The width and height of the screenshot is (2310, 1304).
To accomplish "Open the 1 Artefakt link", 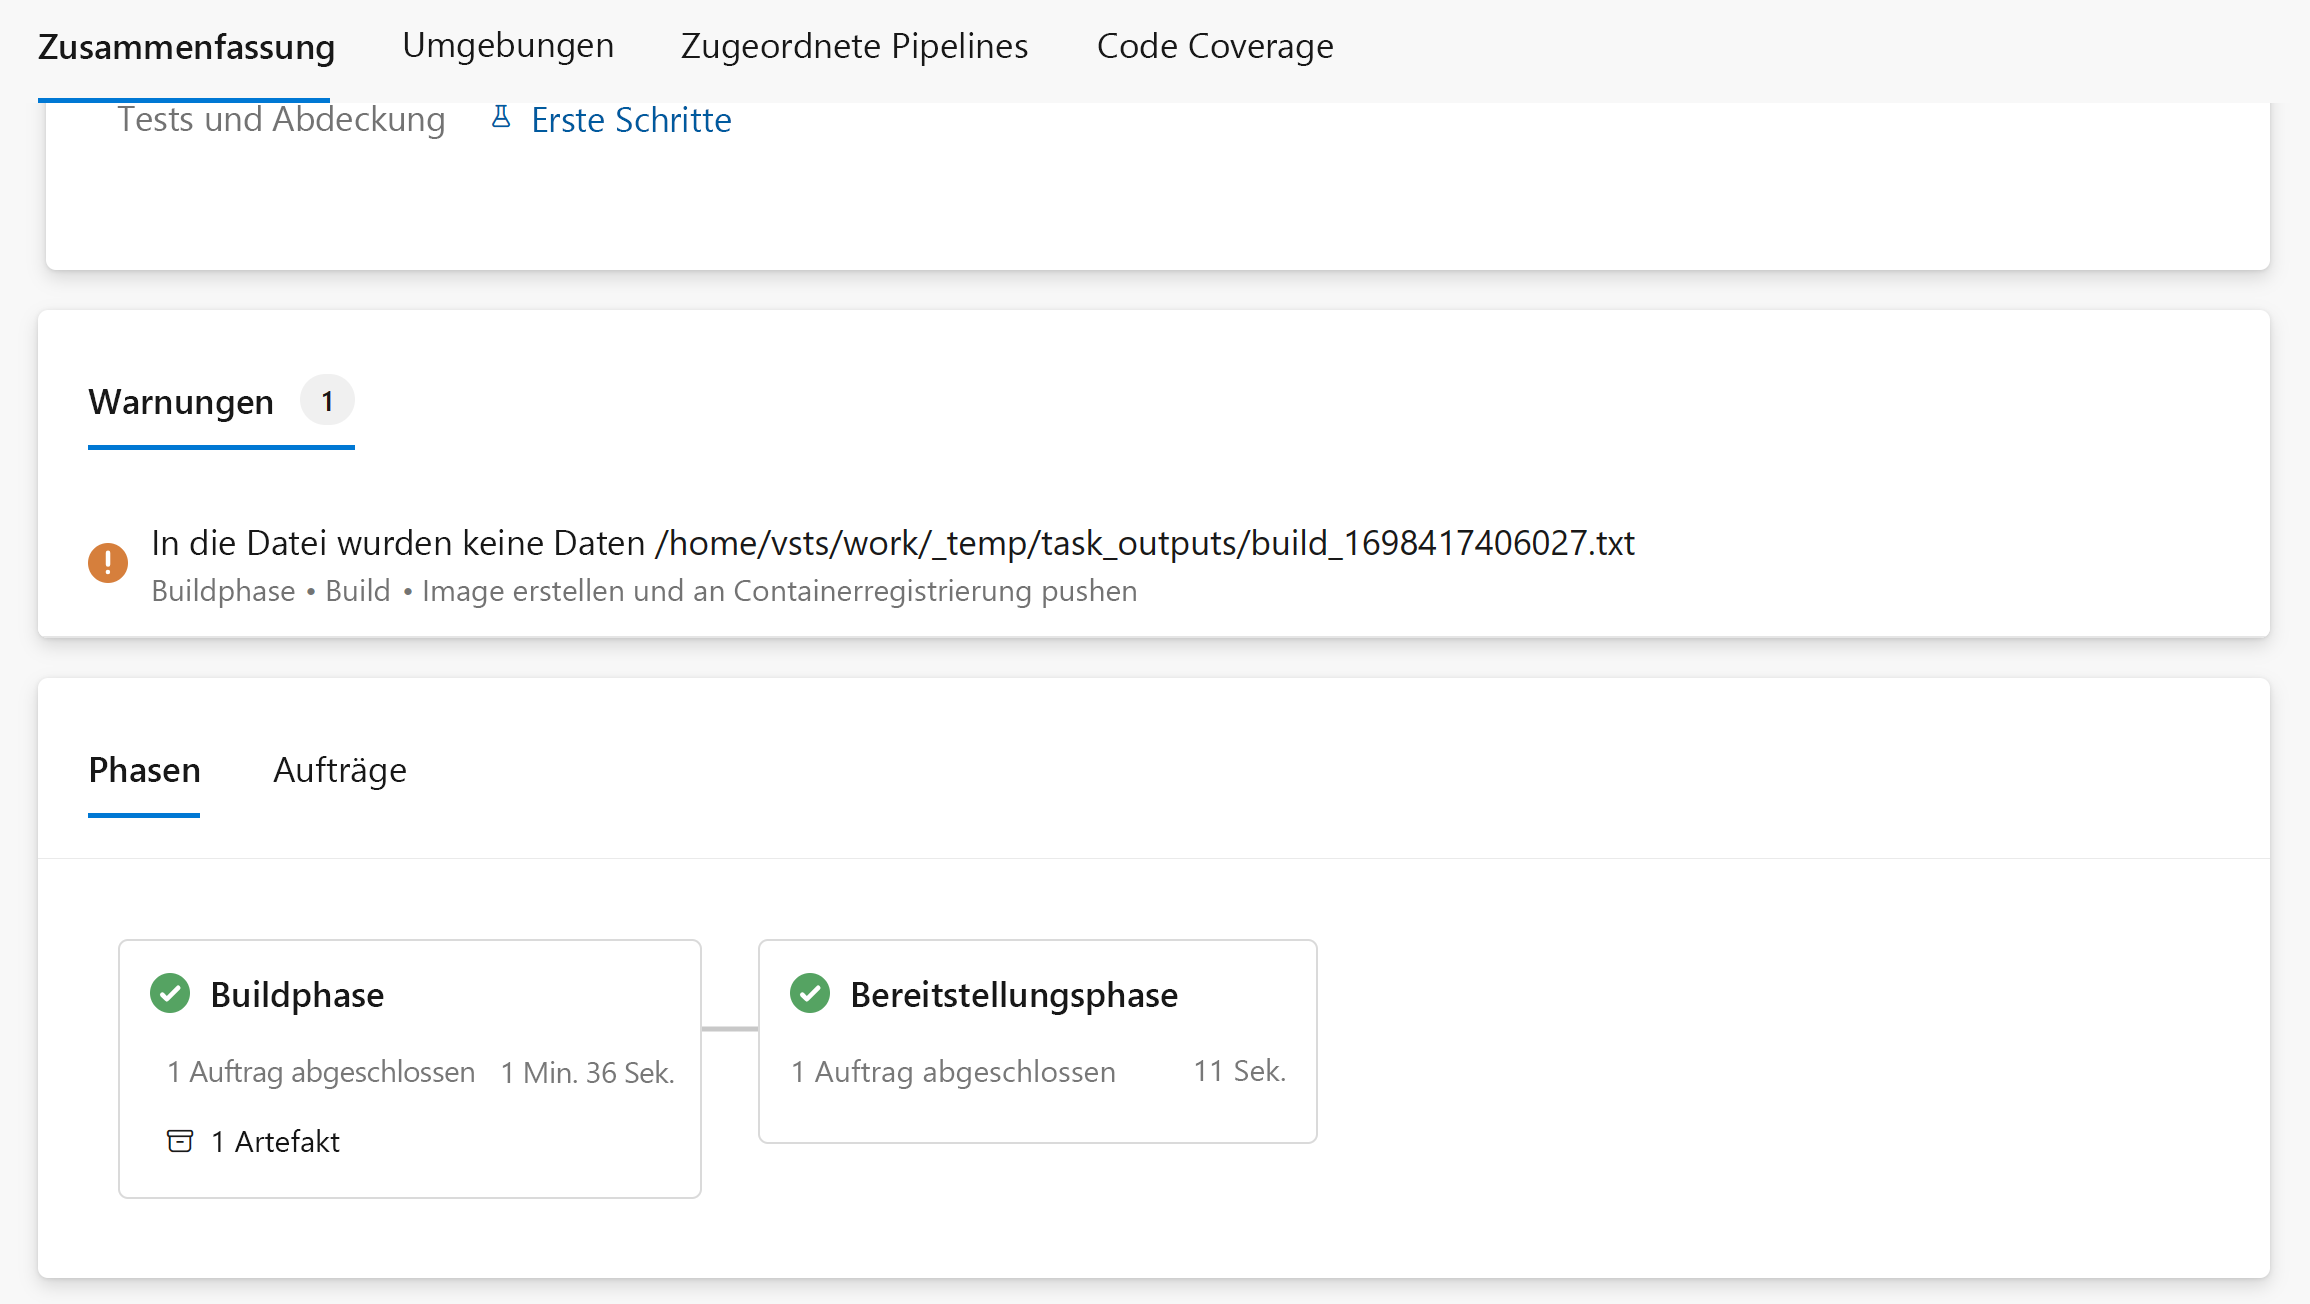I will [275, 1142].
